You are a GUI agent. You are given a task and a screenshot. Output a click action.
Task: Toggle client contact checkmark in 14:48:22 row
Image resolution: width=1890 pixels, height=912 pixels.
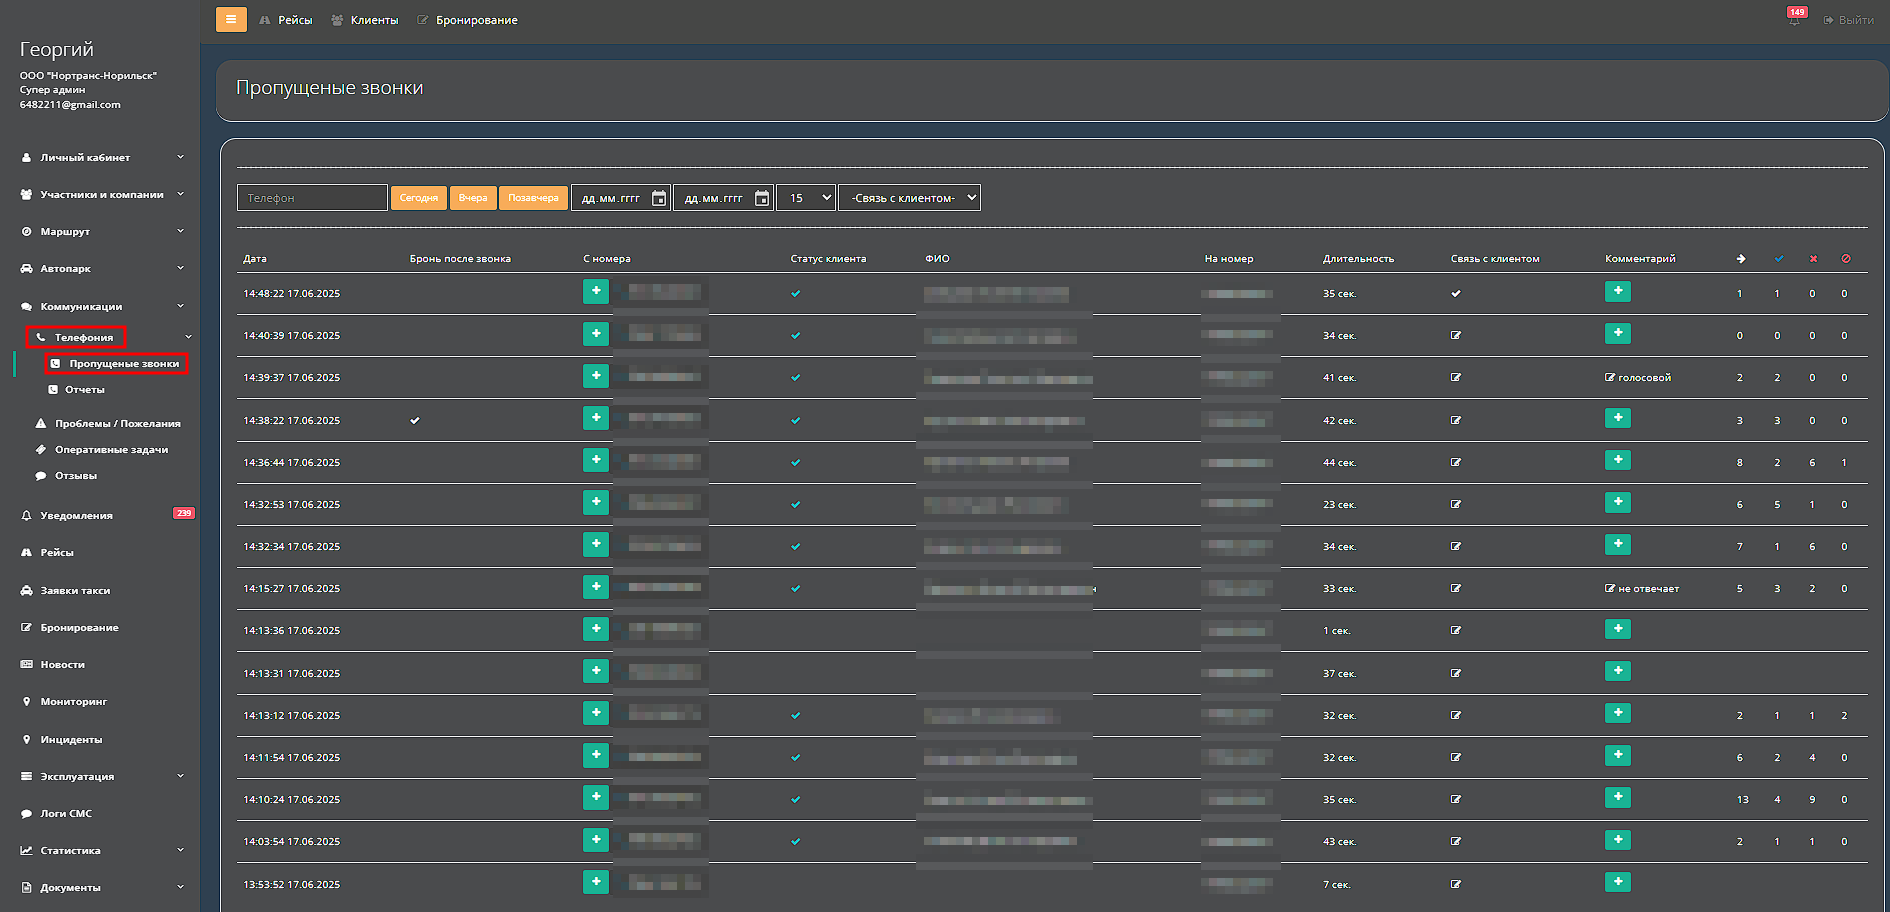1456,294
